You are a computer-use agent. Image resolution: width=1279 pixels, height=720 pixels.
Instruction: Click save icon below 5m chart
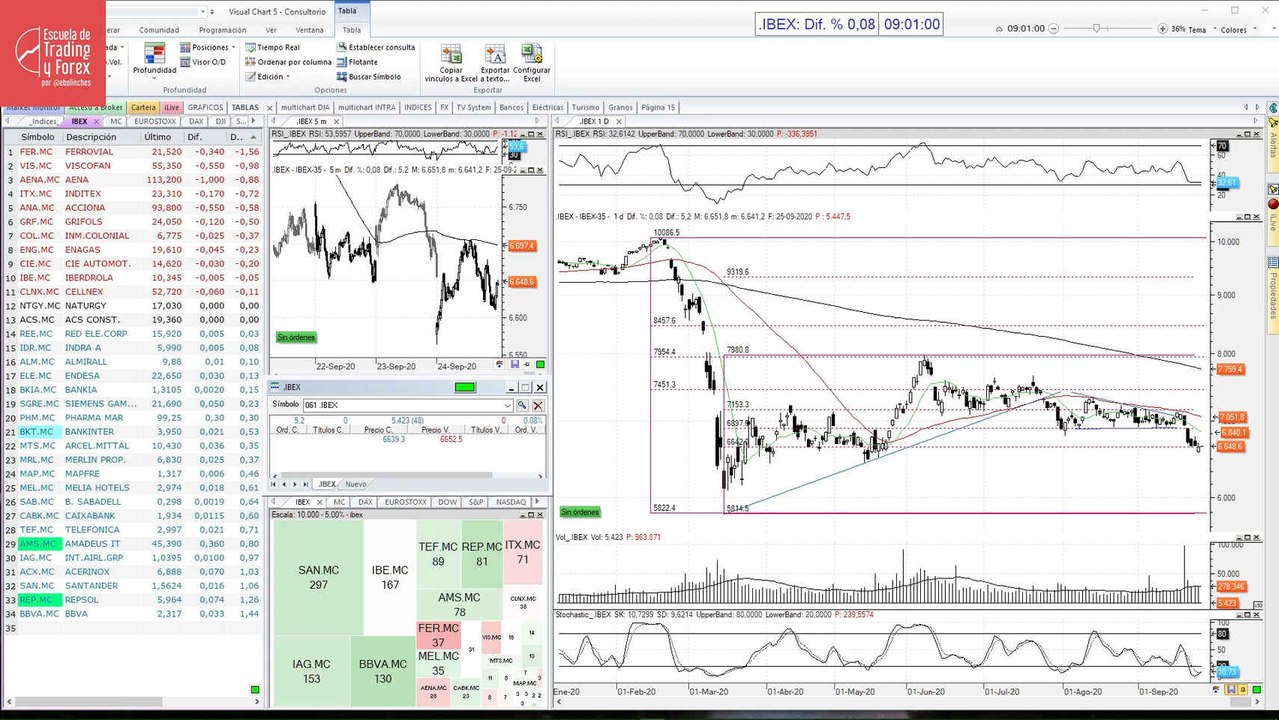(x=514, y=365)
